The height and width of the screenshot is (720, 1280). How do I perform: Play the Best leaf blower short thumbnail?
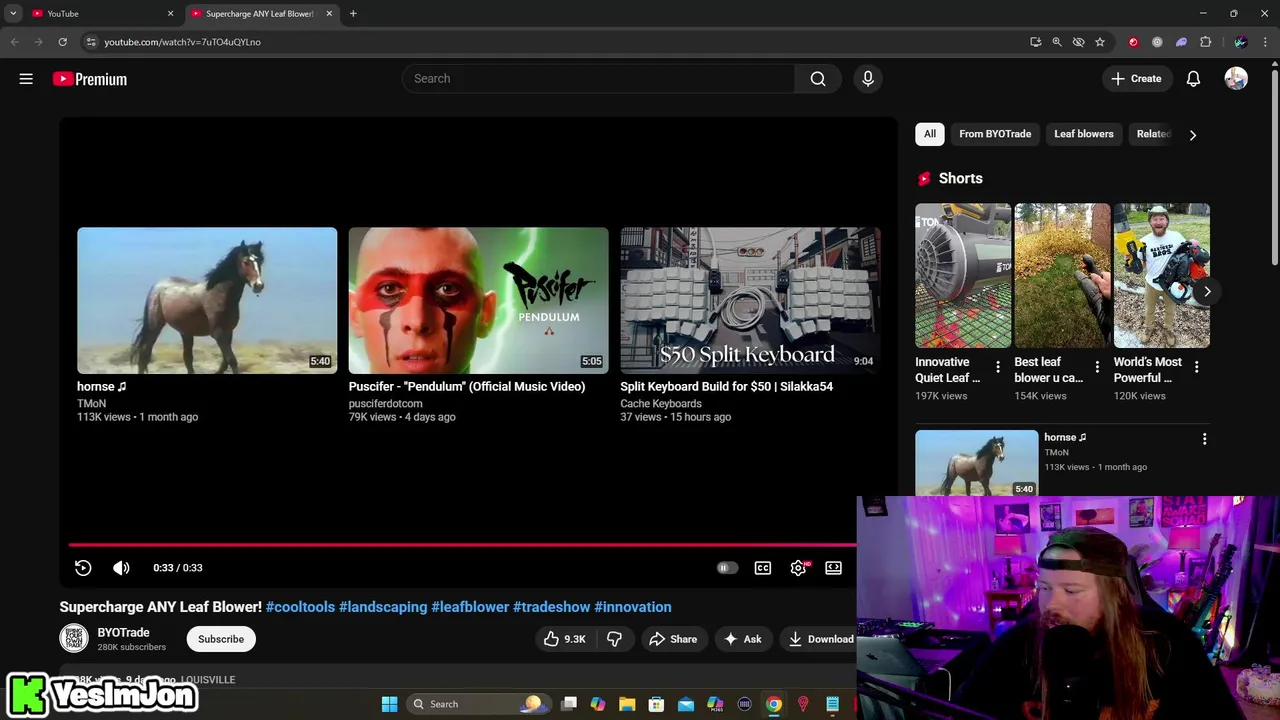pyautogui.click(x=1062, y=276)
